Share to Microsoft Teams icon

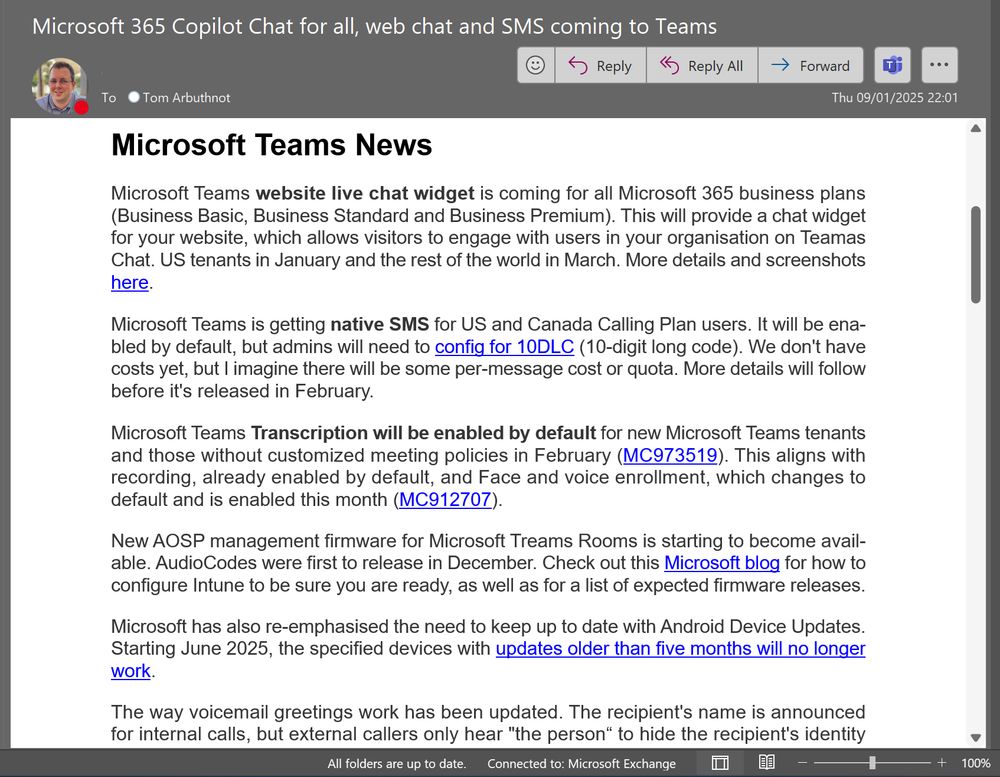pyautogui.click(x=892, y=65)
